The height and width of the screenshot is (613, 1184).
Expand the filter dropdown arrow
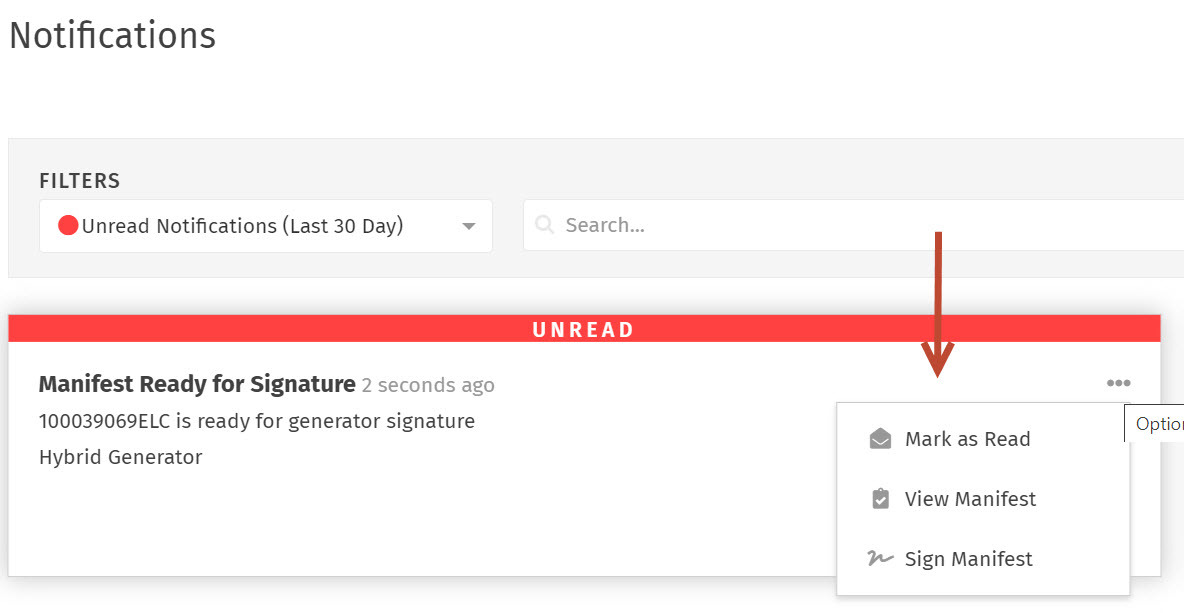(x=469, y=226)
